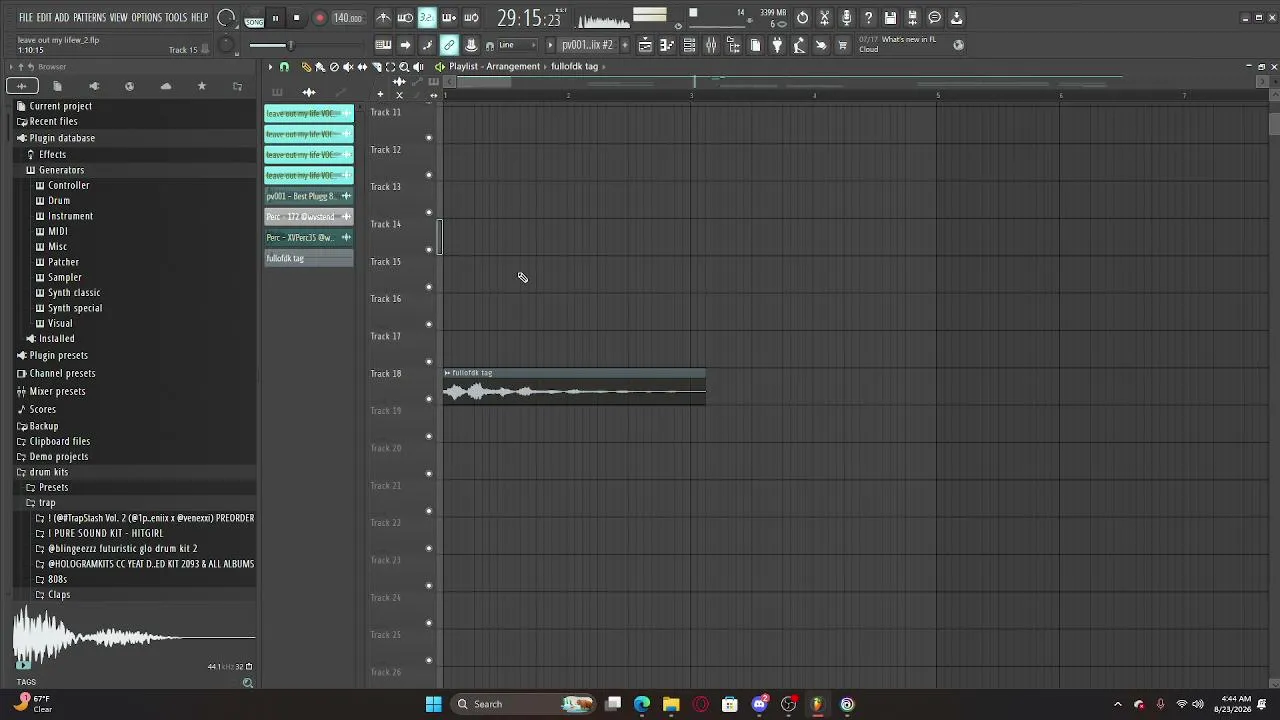Open the pattern selector pv001 dropdown
The width and height of the screenshot is (1280, 720).
pos(587,45)
